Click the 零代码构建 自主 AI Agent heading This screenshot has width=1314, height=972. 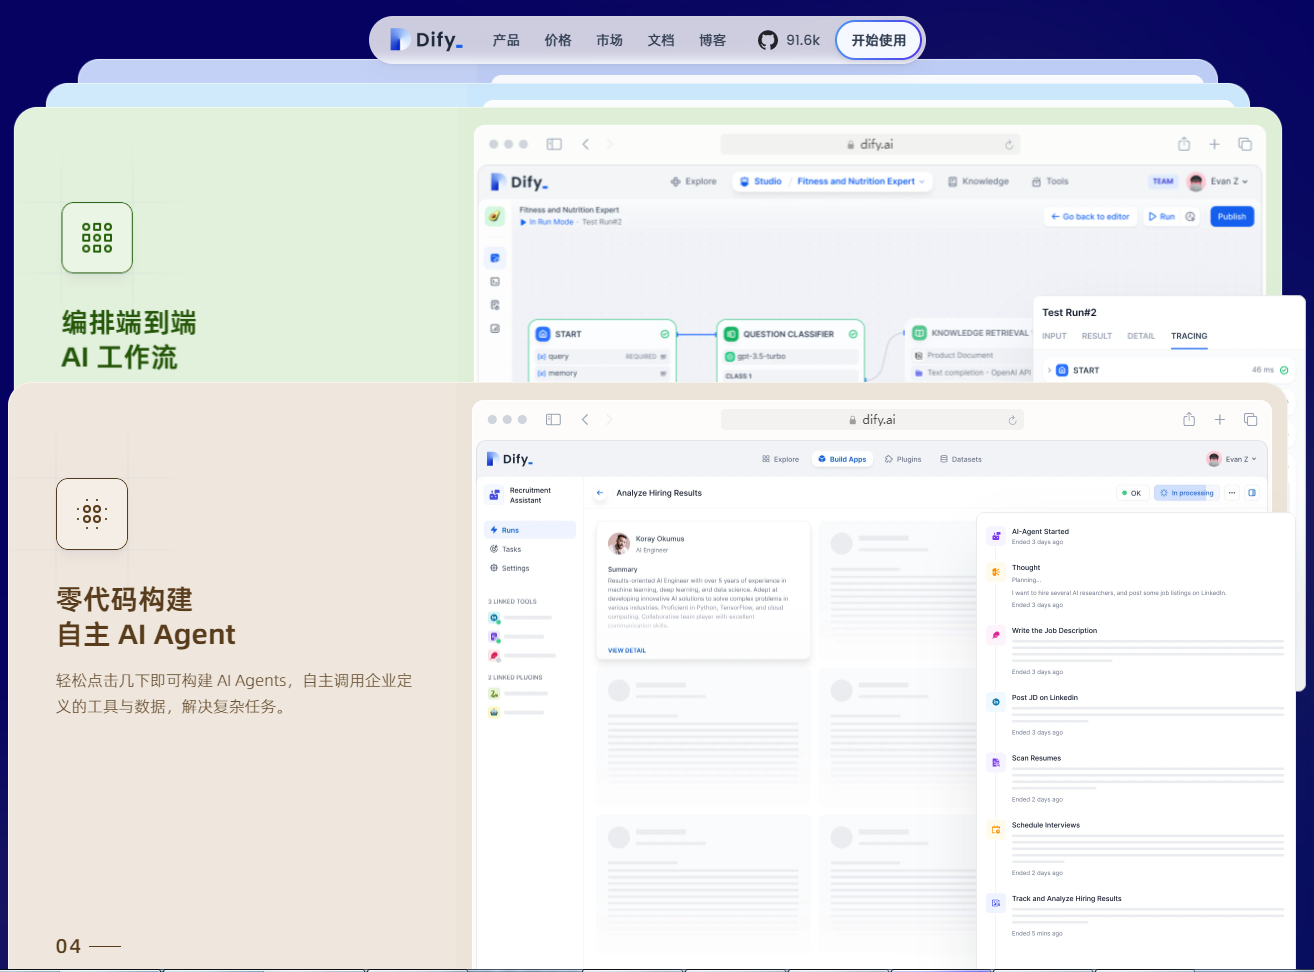coord(146,617)
